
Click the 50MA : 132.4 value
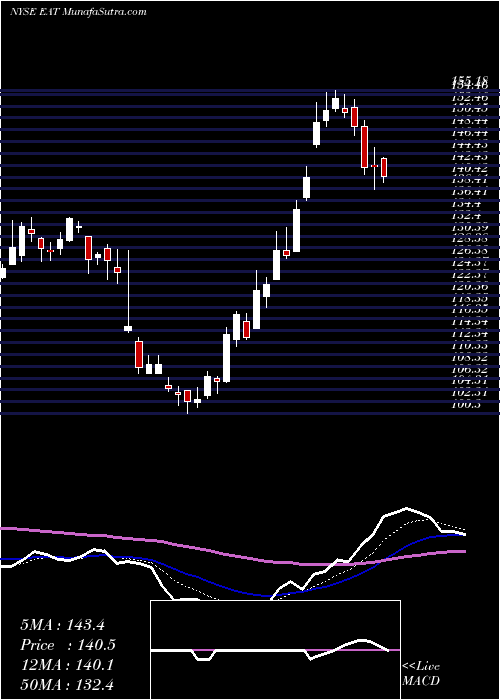67,684
